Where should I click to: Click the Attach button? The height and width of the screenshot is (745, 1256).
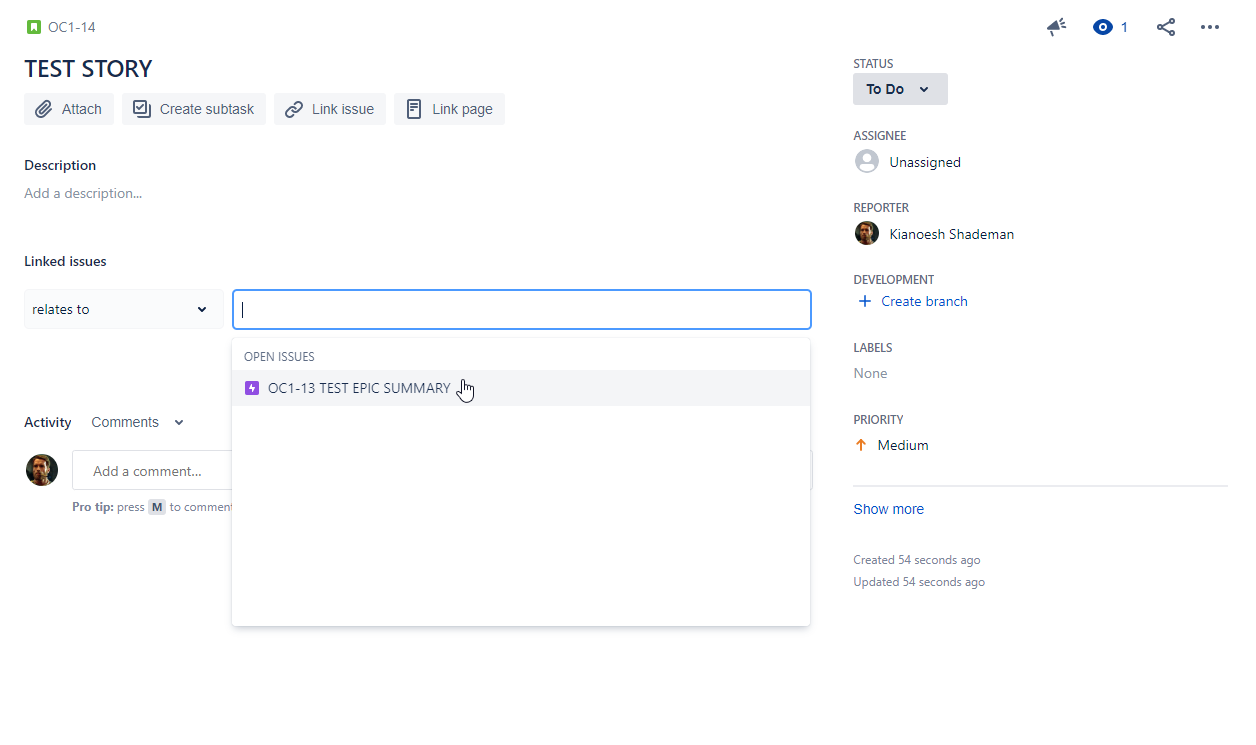click(x=68, y=109)
